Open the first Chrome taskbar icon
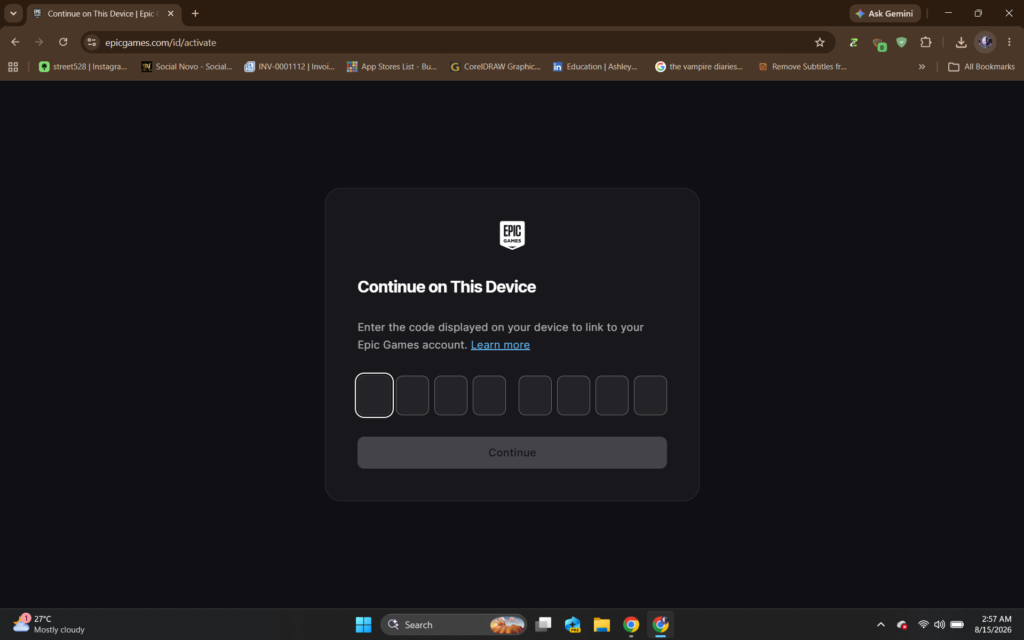 point(631,624)
